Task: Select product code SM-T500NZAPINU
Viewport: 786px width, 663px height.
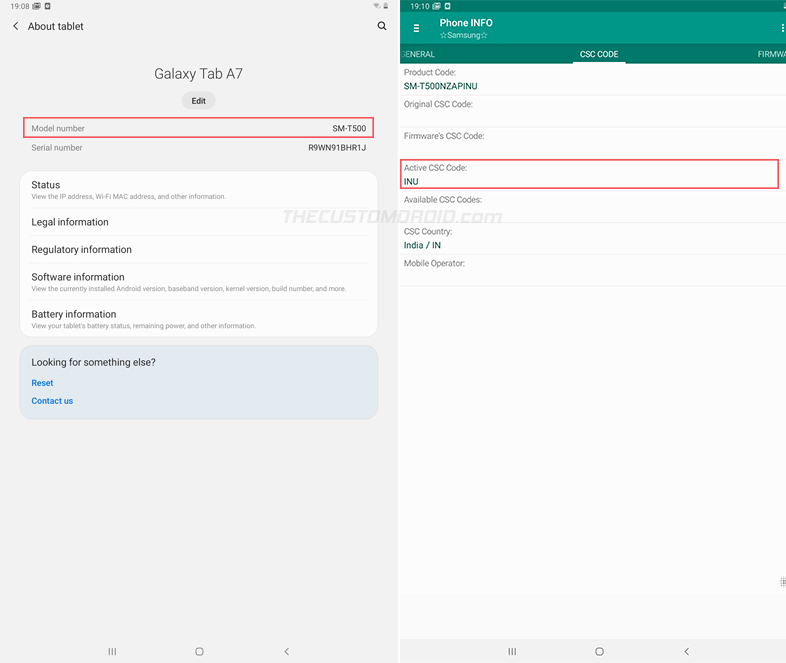Action: [441, 86]
